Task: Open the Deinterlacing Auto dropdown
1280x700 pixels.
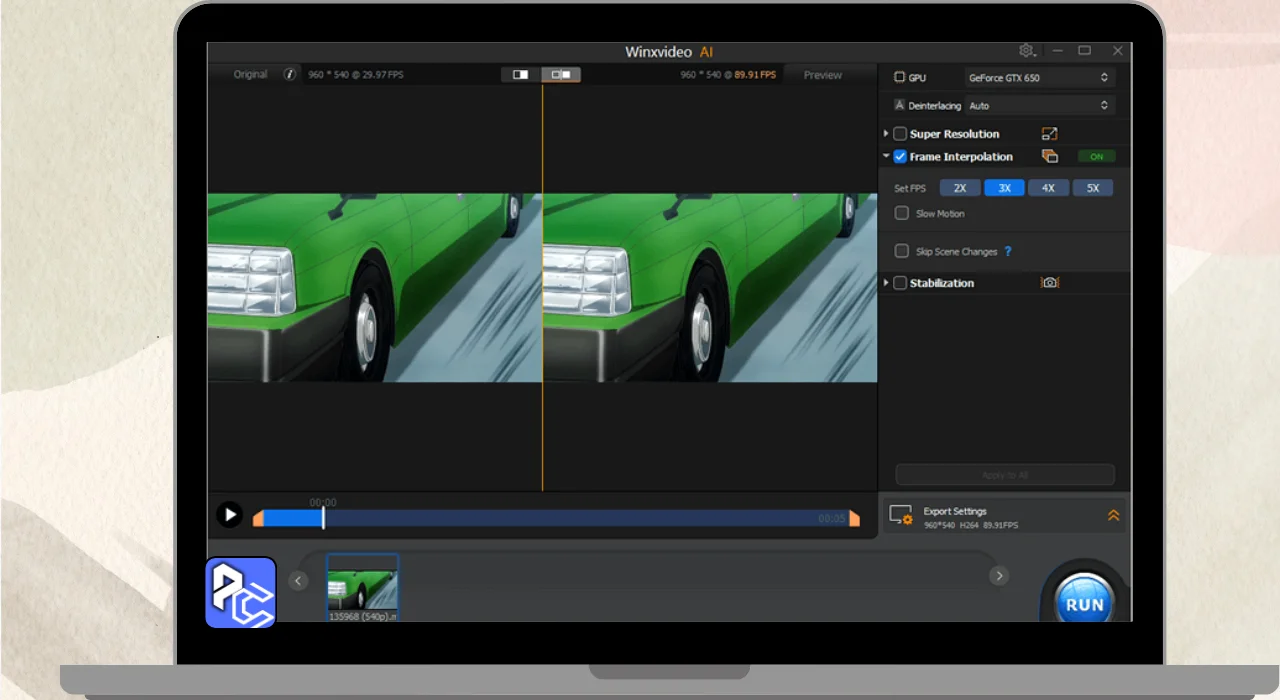Action: [1039, 106]
